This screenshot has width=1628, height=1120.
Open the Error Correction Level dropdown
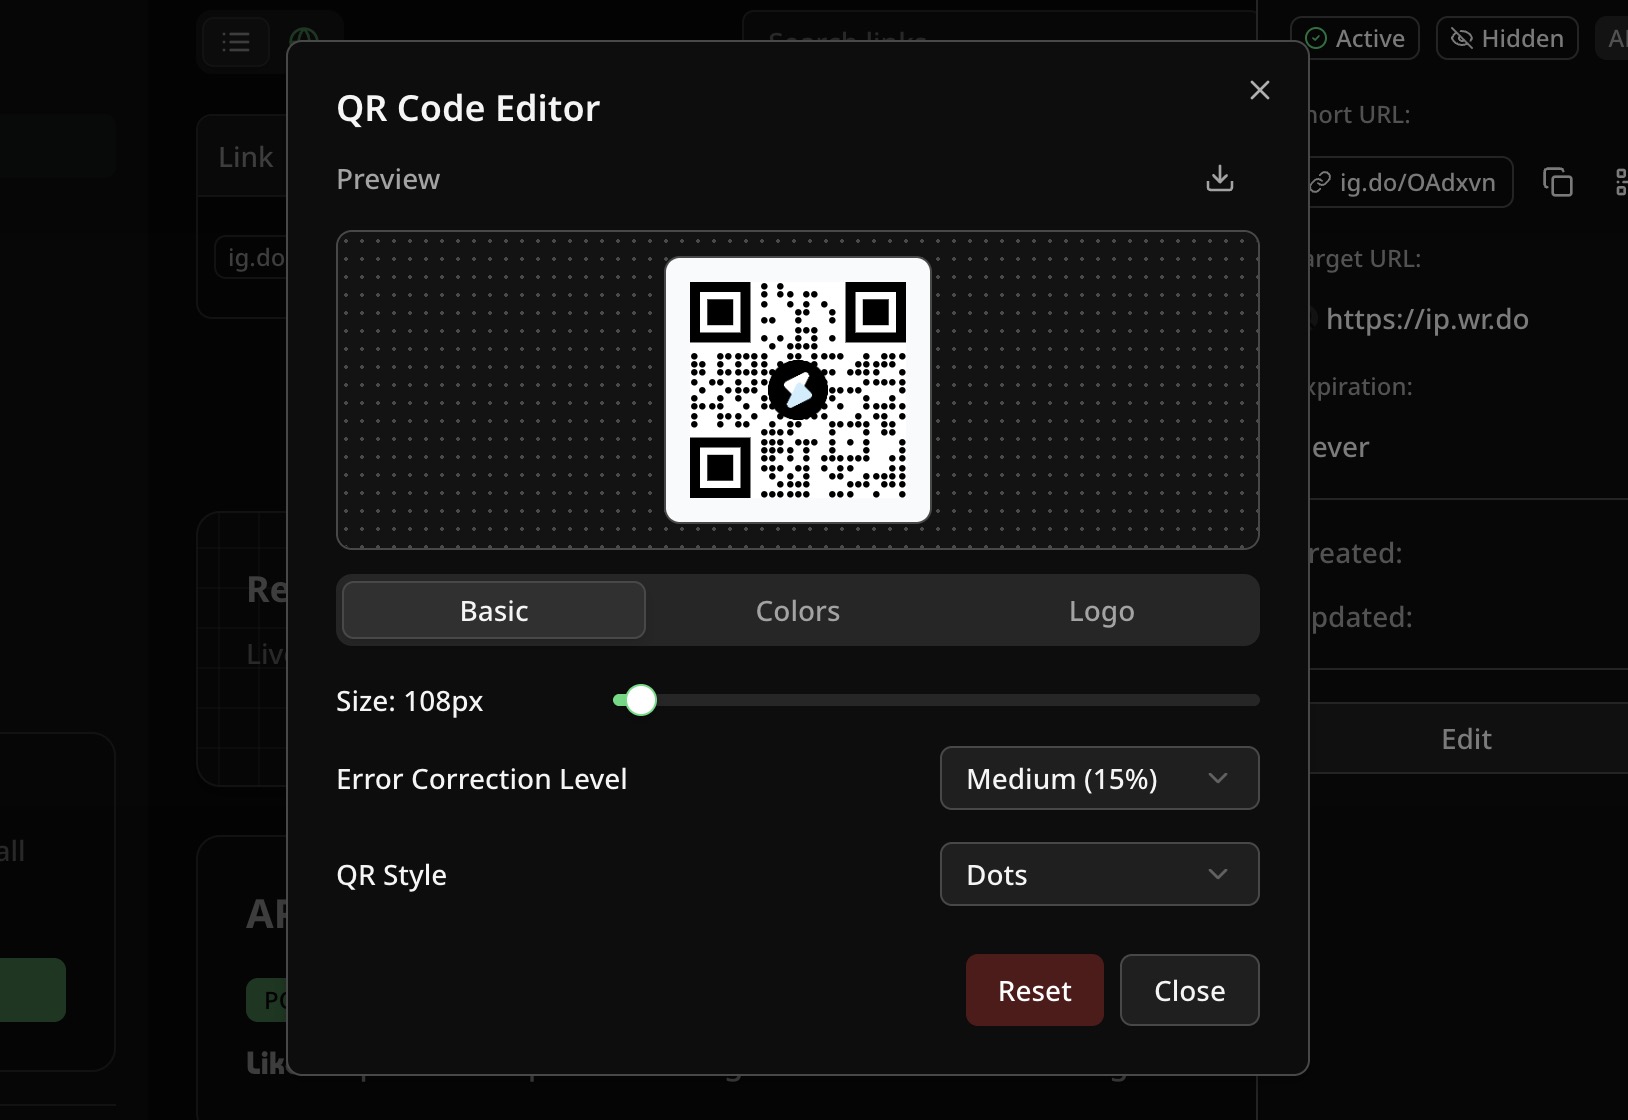coord(1097,778)
